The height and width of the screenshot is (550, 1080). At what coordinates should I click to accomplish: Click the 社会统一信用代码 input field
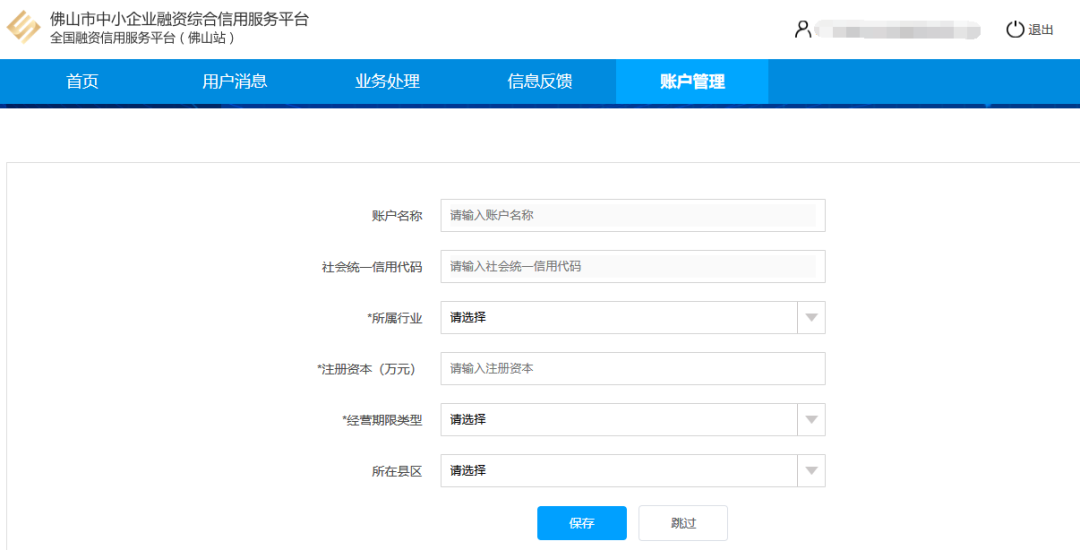pos(633,266)
